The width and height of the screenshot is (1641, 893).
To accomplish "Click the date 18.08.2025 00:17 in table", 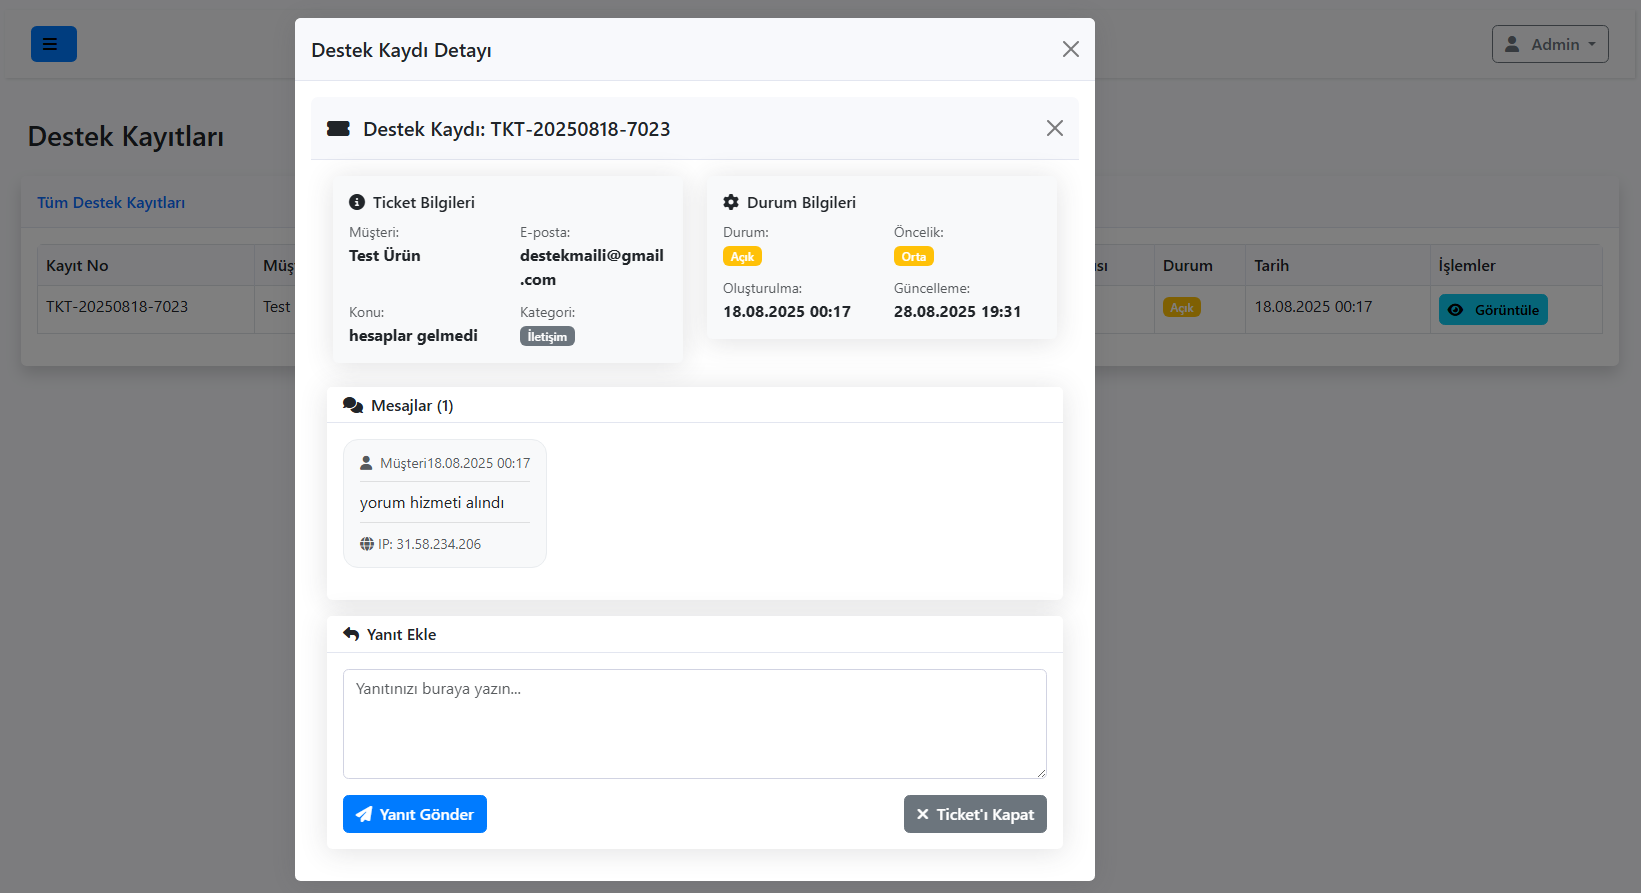I will tap(1313, 306).
